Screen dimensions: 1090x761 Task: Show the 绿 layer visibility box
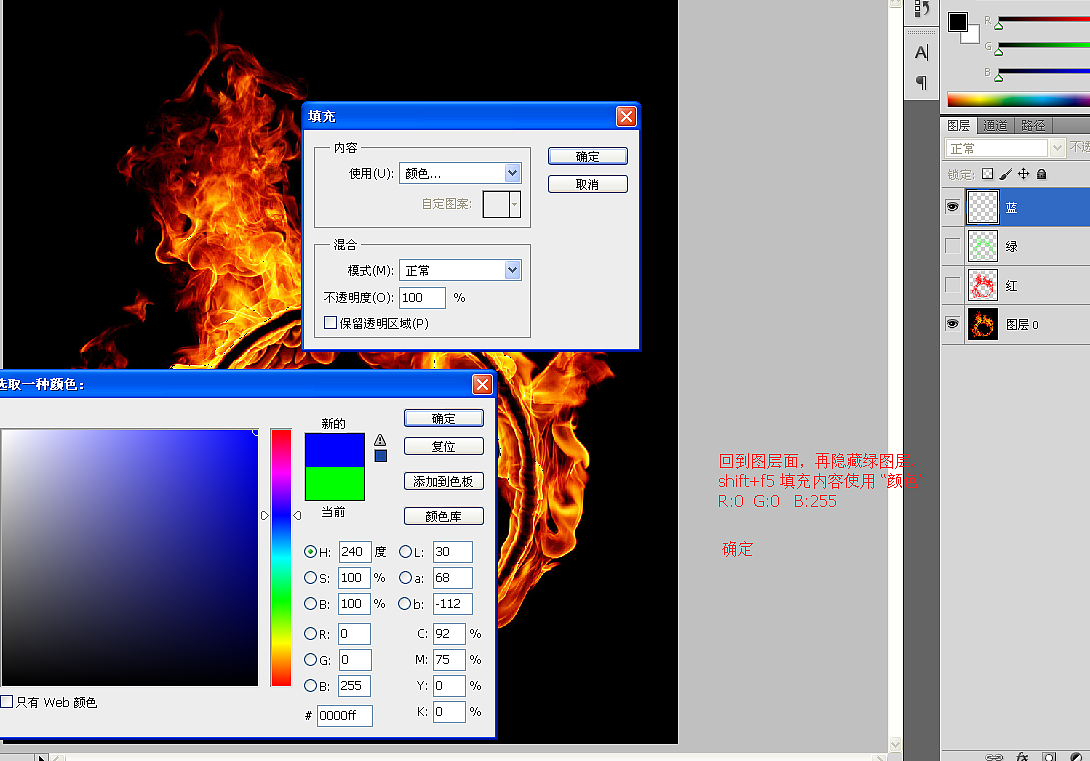click(952, 246)
